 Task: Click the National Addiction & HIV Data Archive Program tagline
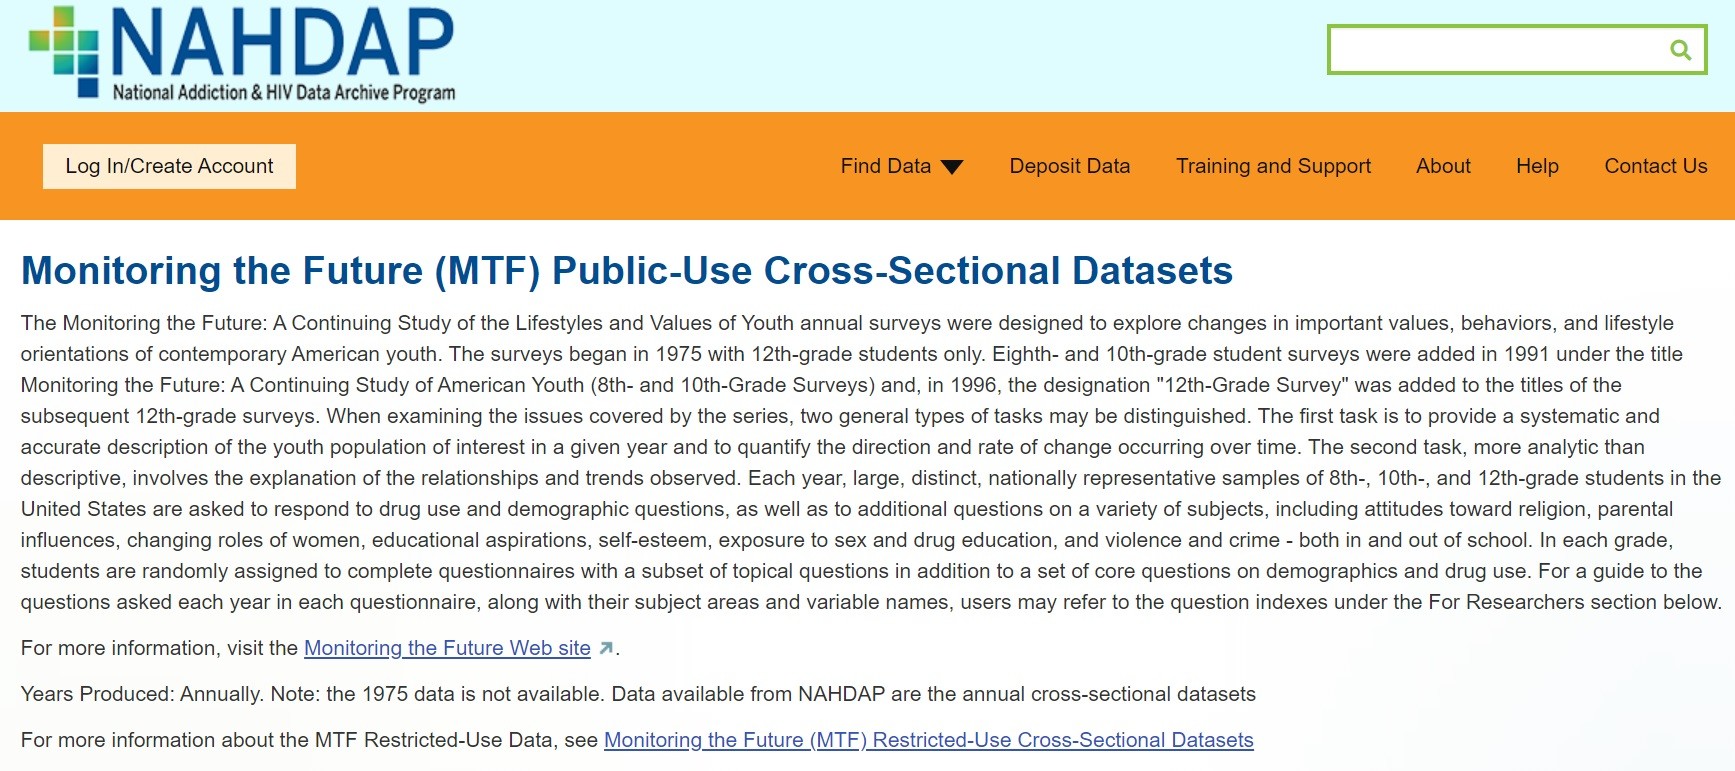pyautogui.click(x=284, y=93)
